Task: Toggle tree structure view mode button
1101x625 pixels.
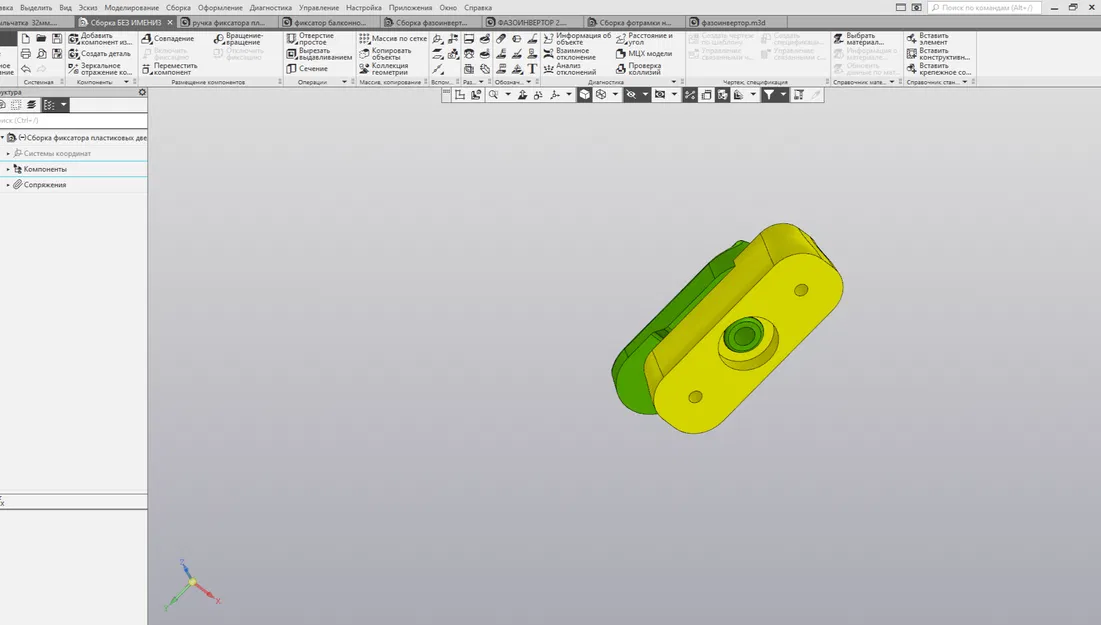Action: tap(49, 105)
